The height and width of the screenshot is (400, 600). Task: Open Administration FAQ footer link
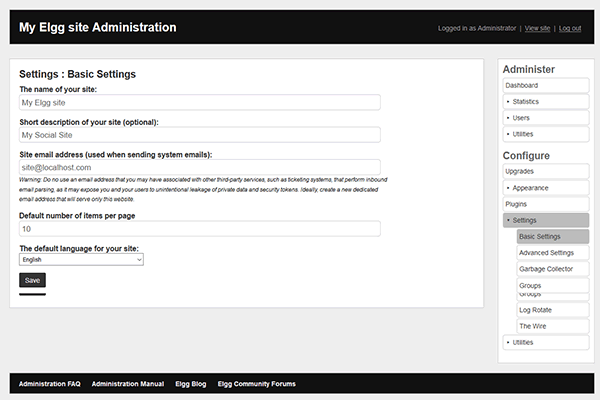(49, 384)
